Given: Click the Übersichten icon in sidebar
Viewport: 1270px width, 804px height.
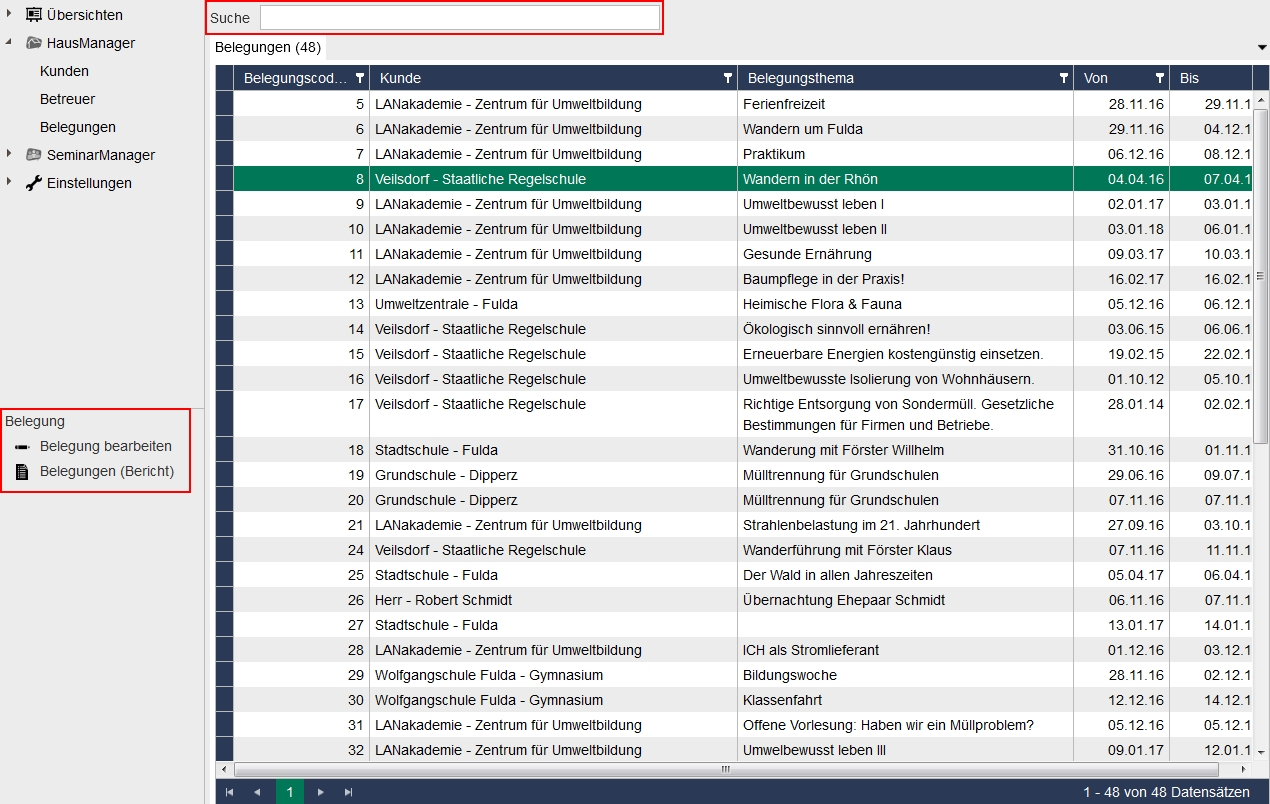Looking at the screenshot, I should pyautogui.click(x=34, y=15).
